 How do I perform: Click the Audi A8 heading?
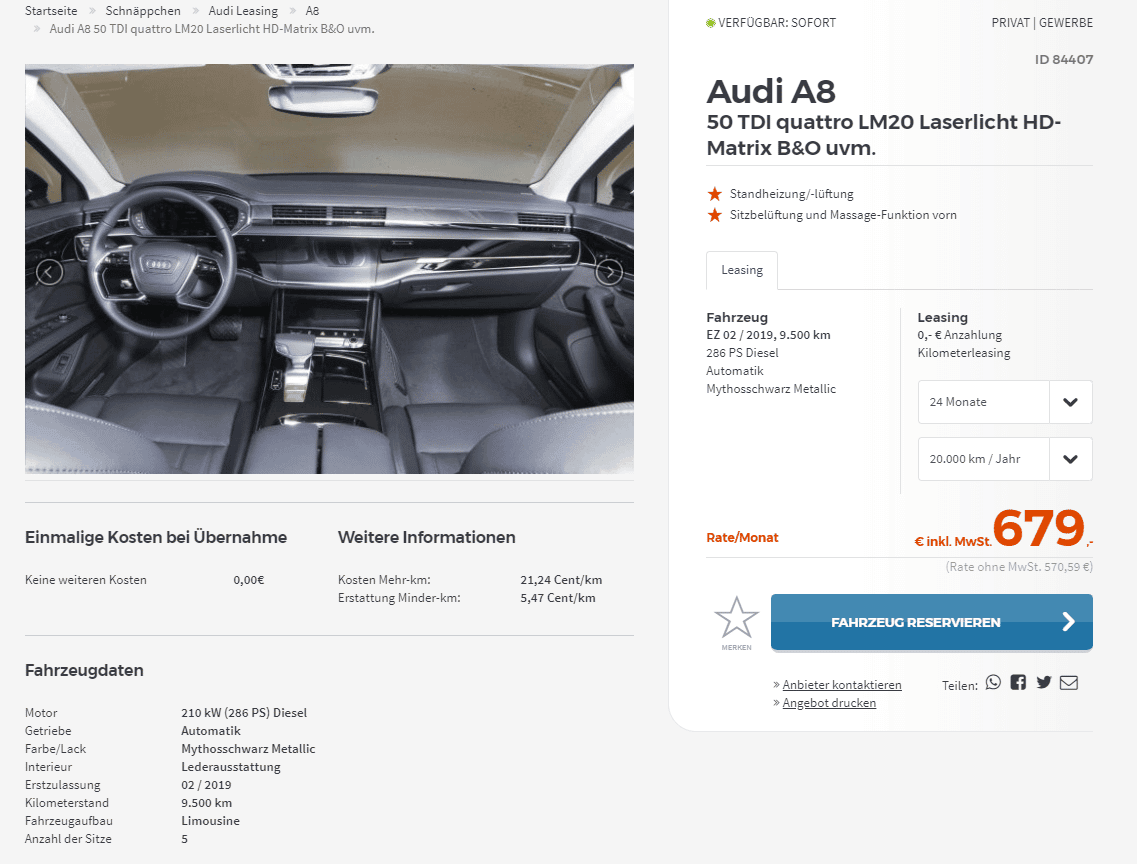[771, 91]
